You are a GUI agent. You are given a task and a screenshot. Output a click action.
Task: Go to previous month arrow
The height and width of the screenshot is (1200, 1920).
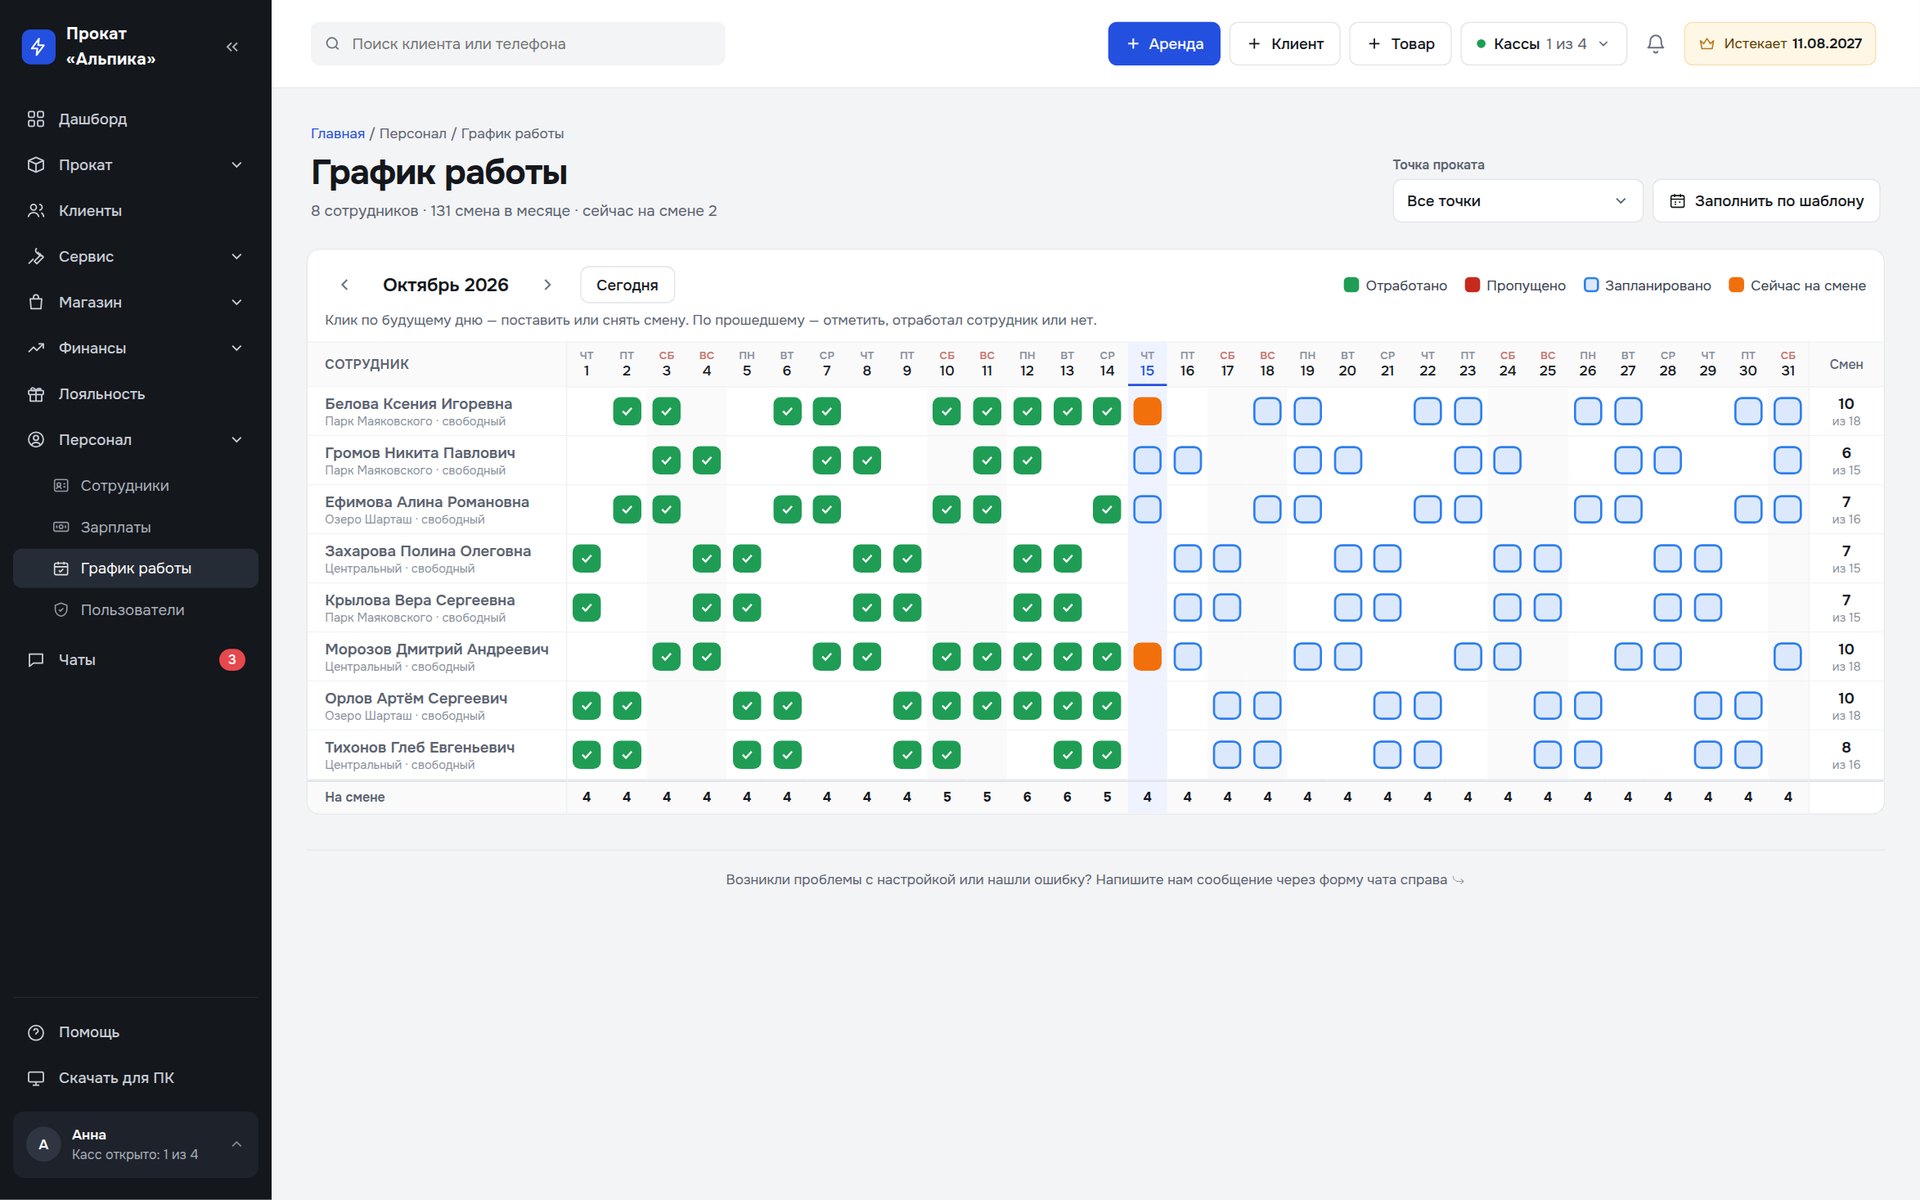click(x=345, y=285)
